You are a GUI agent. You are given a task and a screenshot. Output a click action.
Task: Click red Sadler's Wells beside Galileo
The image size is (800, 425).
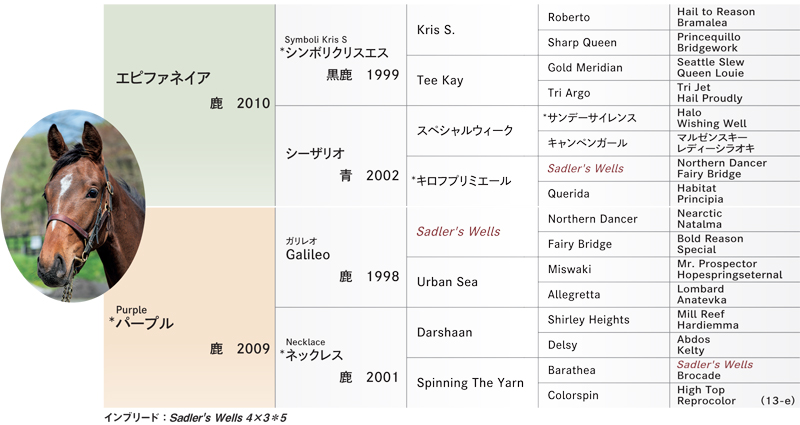[458, 232]
